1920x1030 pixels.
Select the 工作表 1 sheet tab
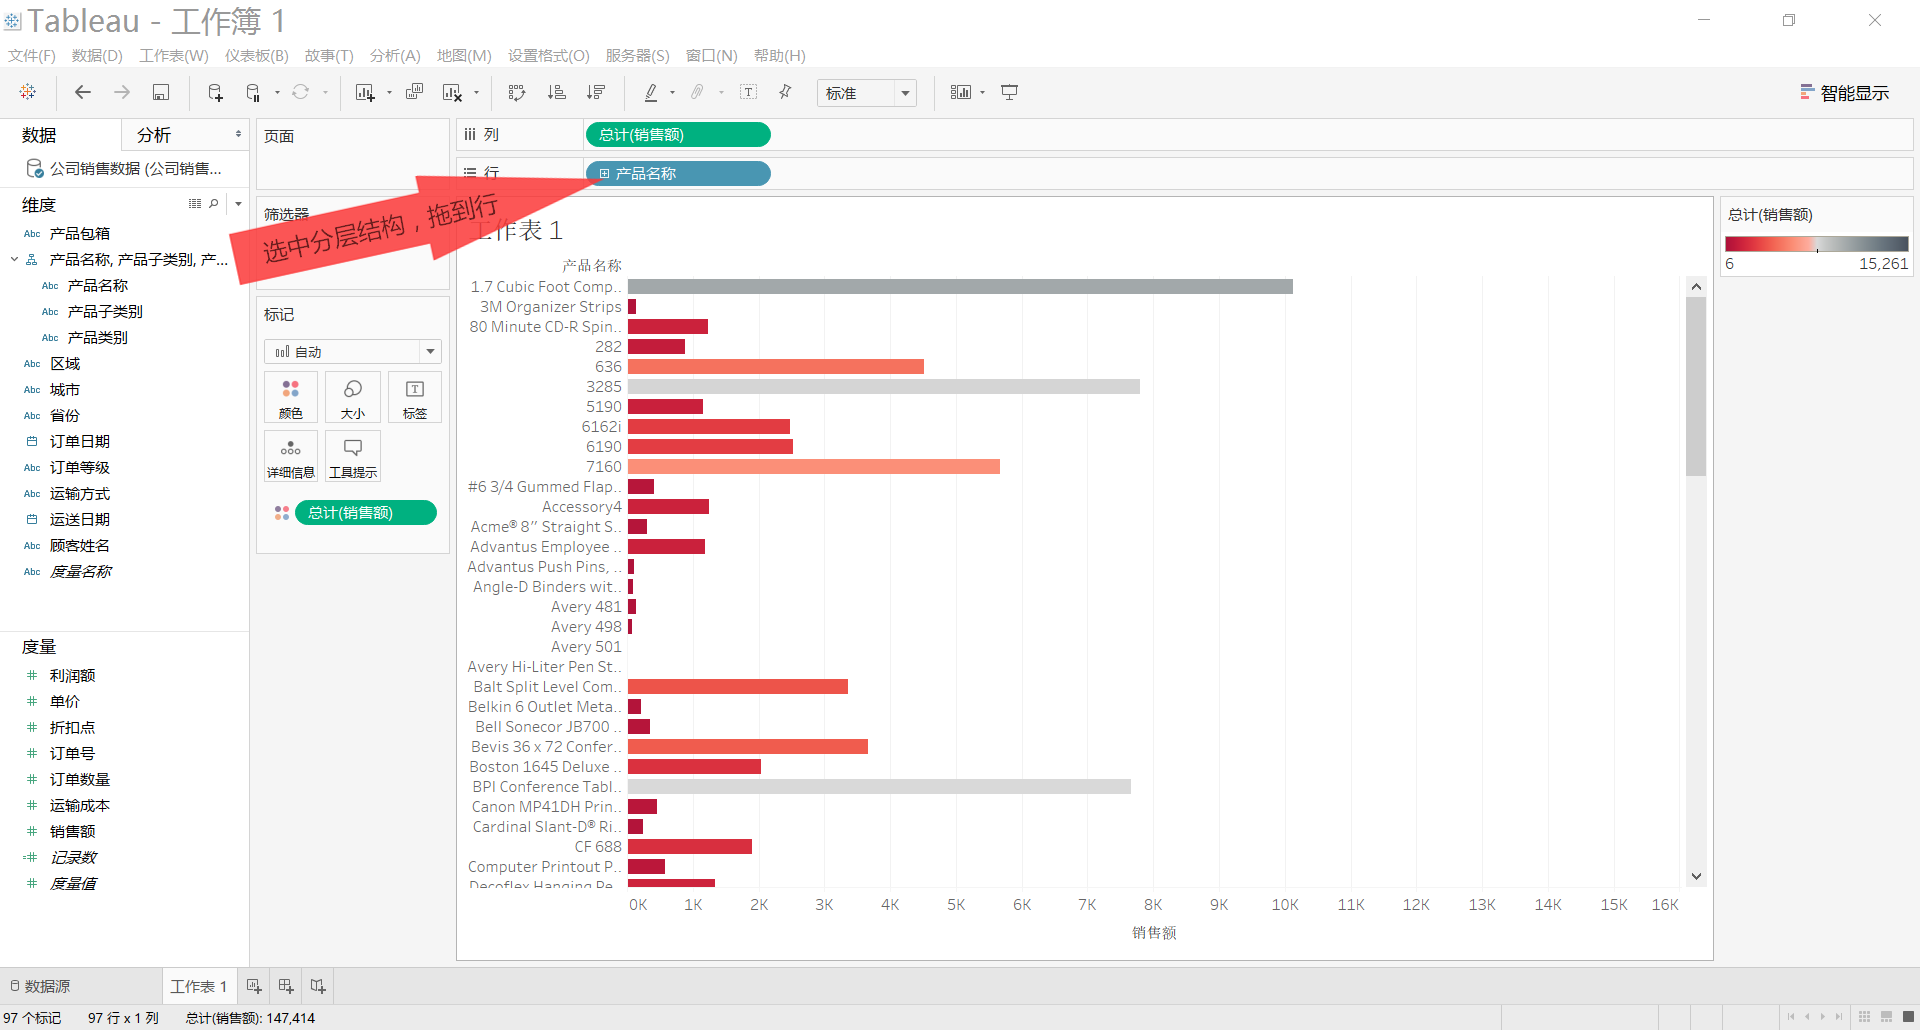[x=199, y=986]
